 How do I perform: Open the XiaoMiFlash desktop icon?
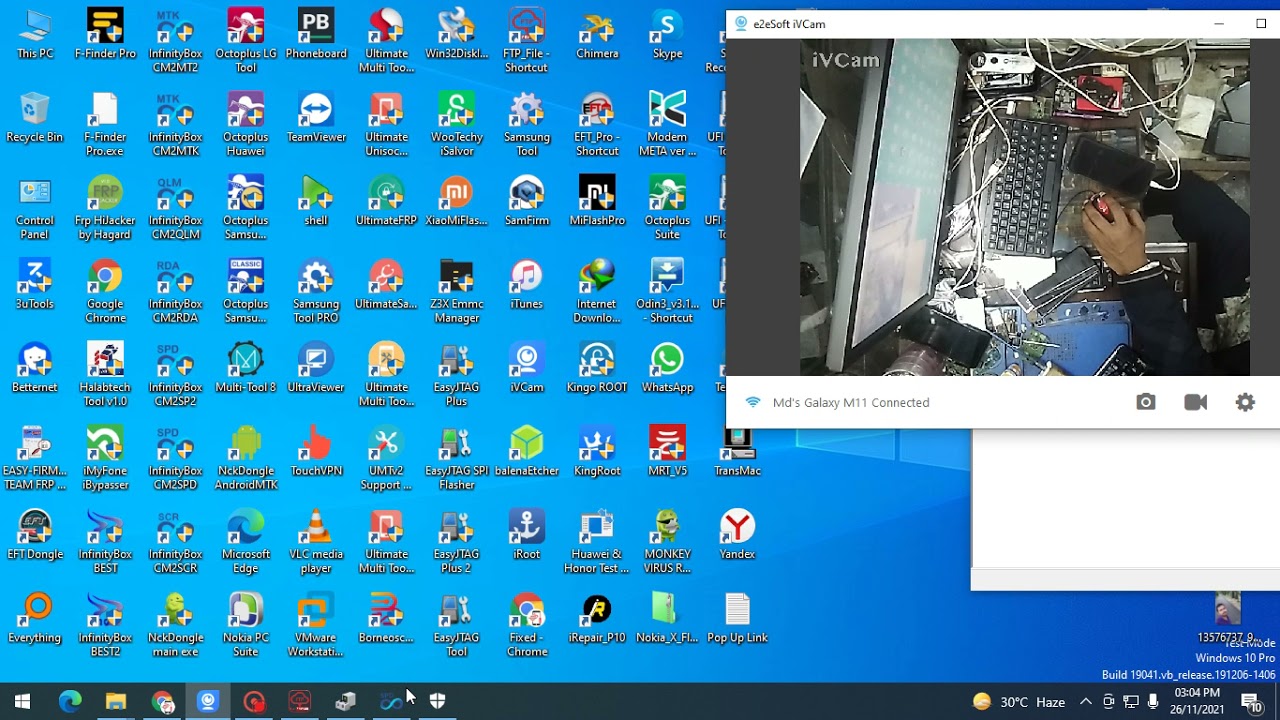pyautogui.click(x=456, y=201)
